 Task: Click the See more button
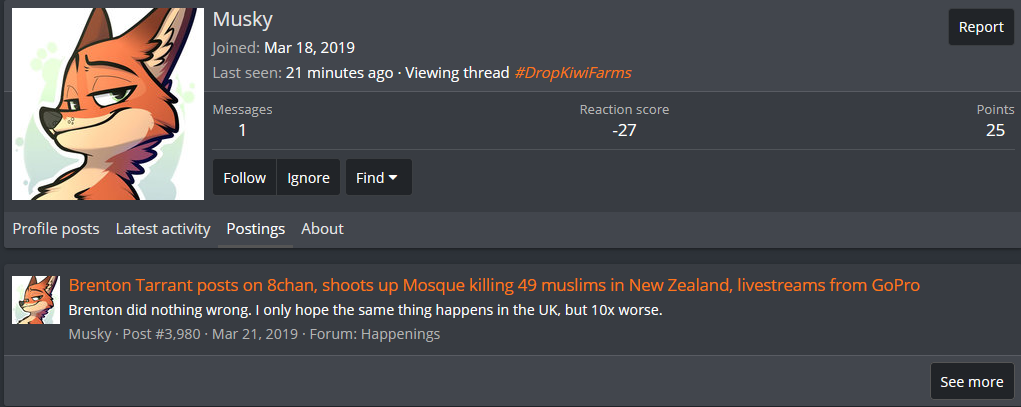[x=971, y=382]
